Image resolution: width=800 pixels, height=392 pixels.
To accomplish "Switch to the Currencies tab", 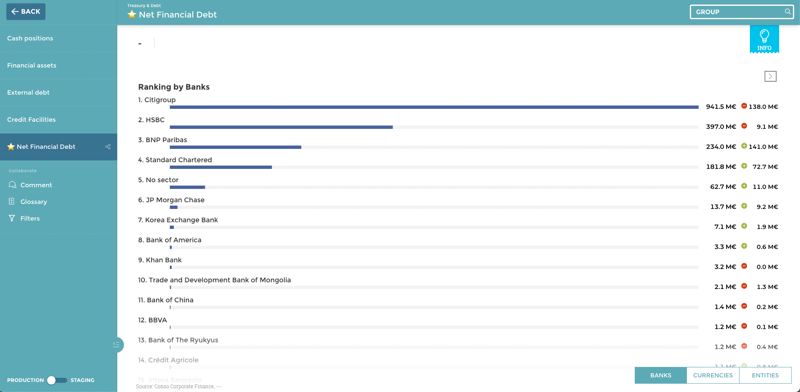I will point(712,375).
